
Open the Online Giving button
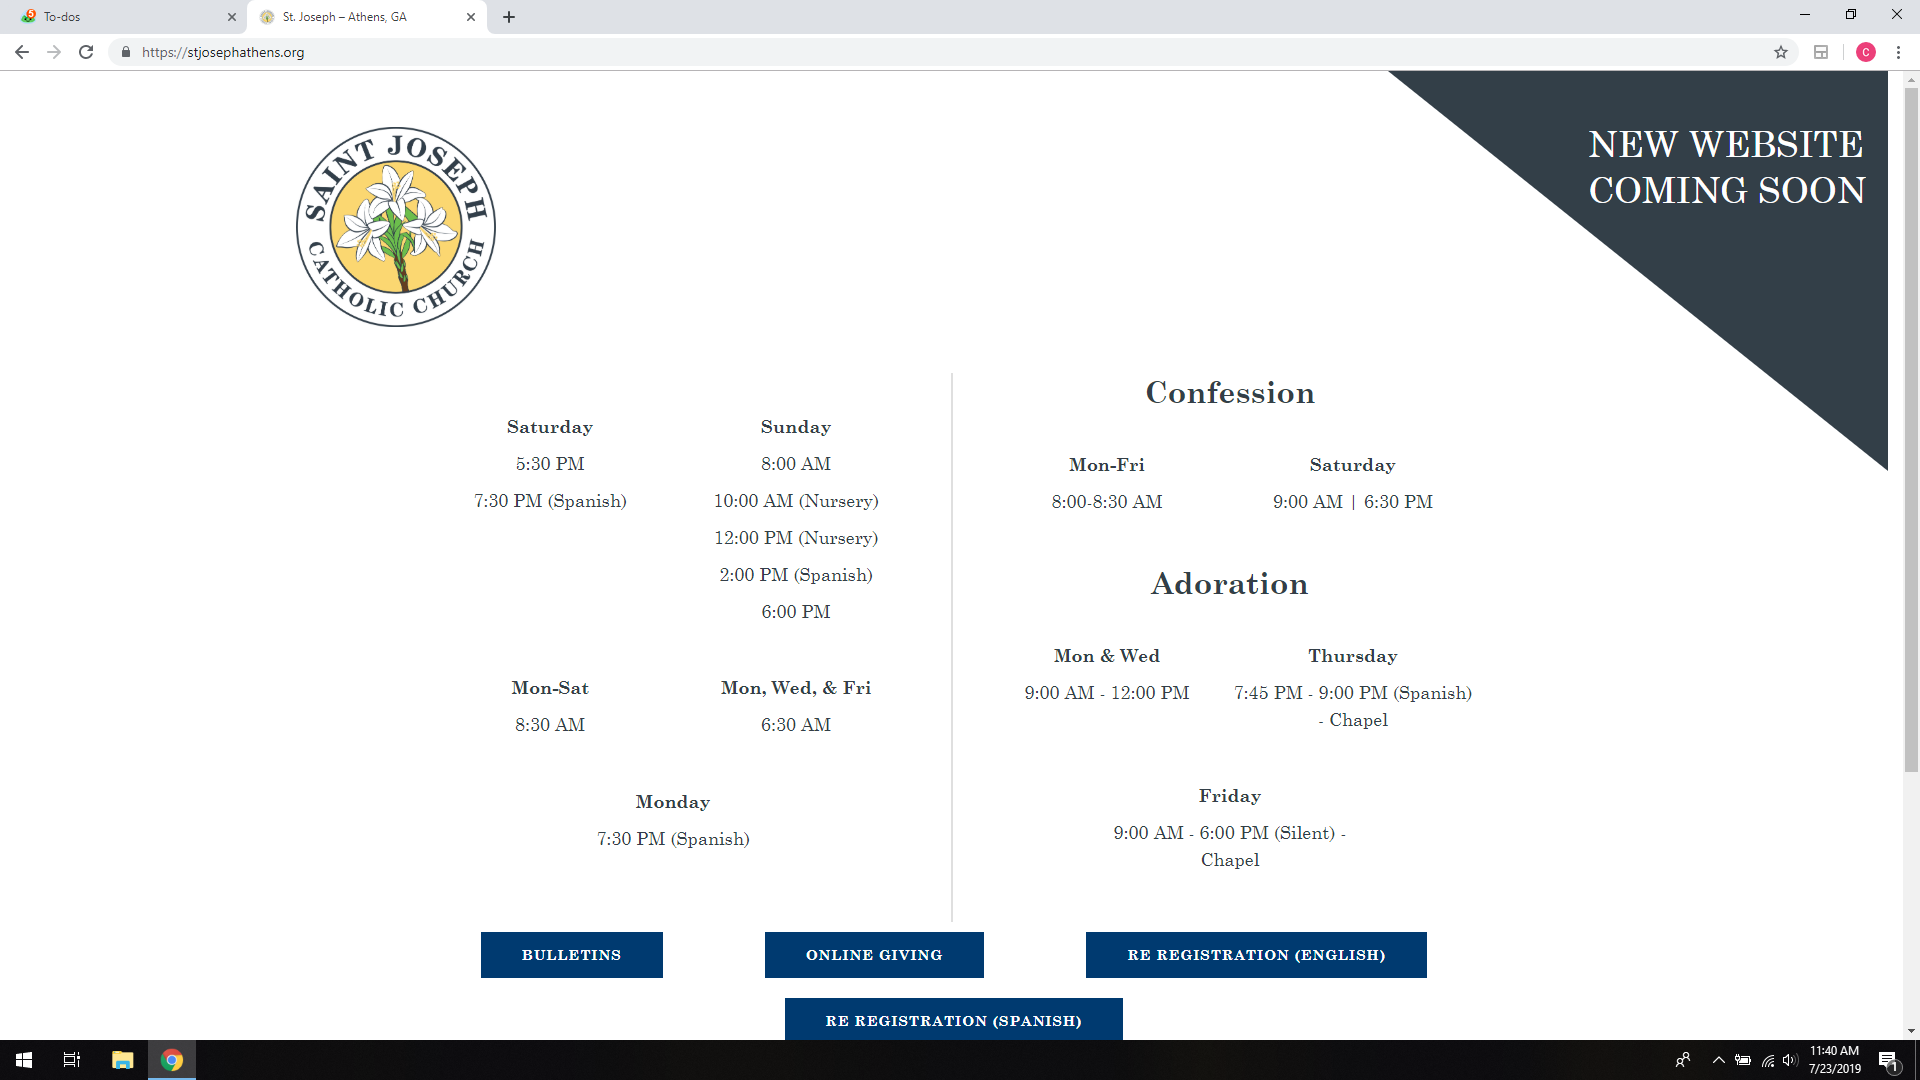pyautogui.click(x=874, y=955)
